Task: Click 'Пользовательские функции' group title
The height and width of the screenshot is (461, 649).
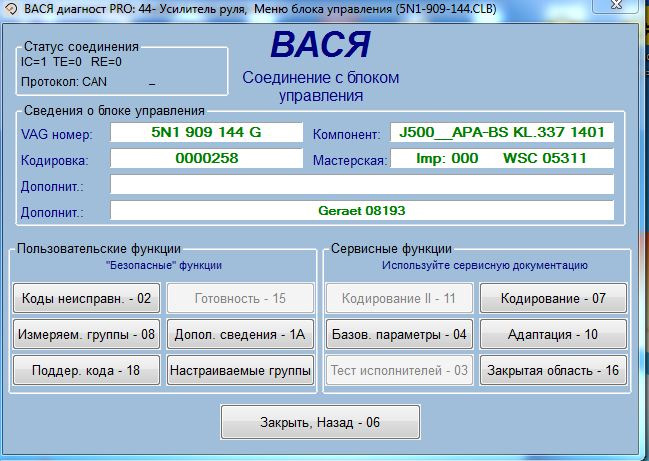Action: pos(99,249)
